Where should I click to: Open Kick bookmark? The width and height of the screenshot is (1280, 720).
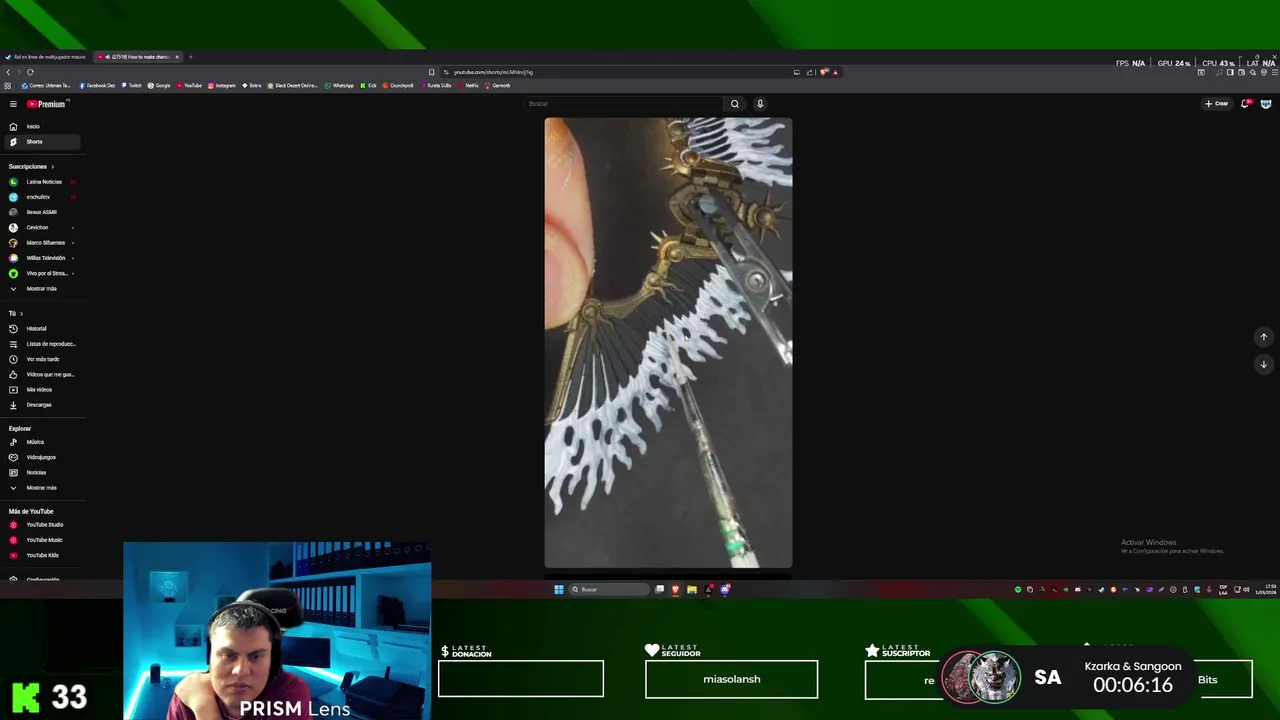[x=369, y=86]
